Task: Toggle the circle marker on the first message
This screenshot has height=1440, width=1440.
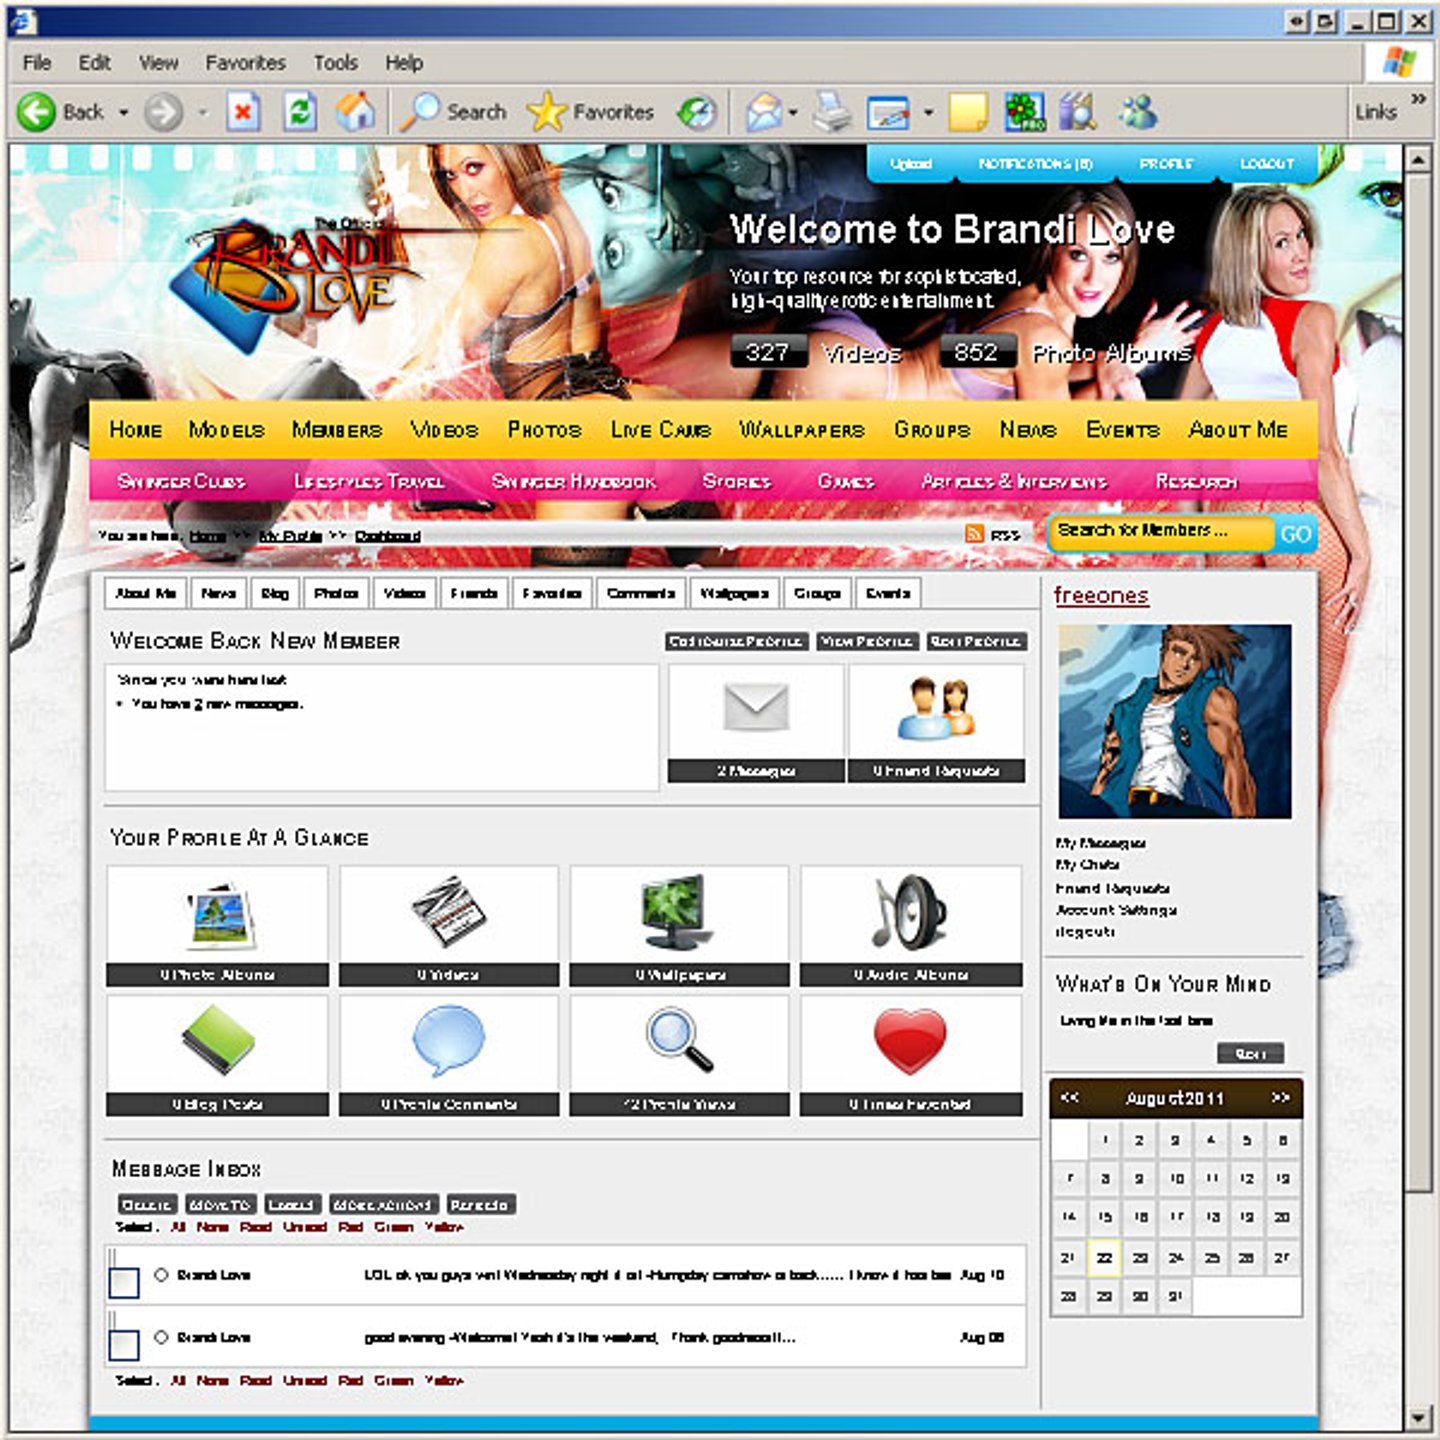Action: [x=161, y=1275]
